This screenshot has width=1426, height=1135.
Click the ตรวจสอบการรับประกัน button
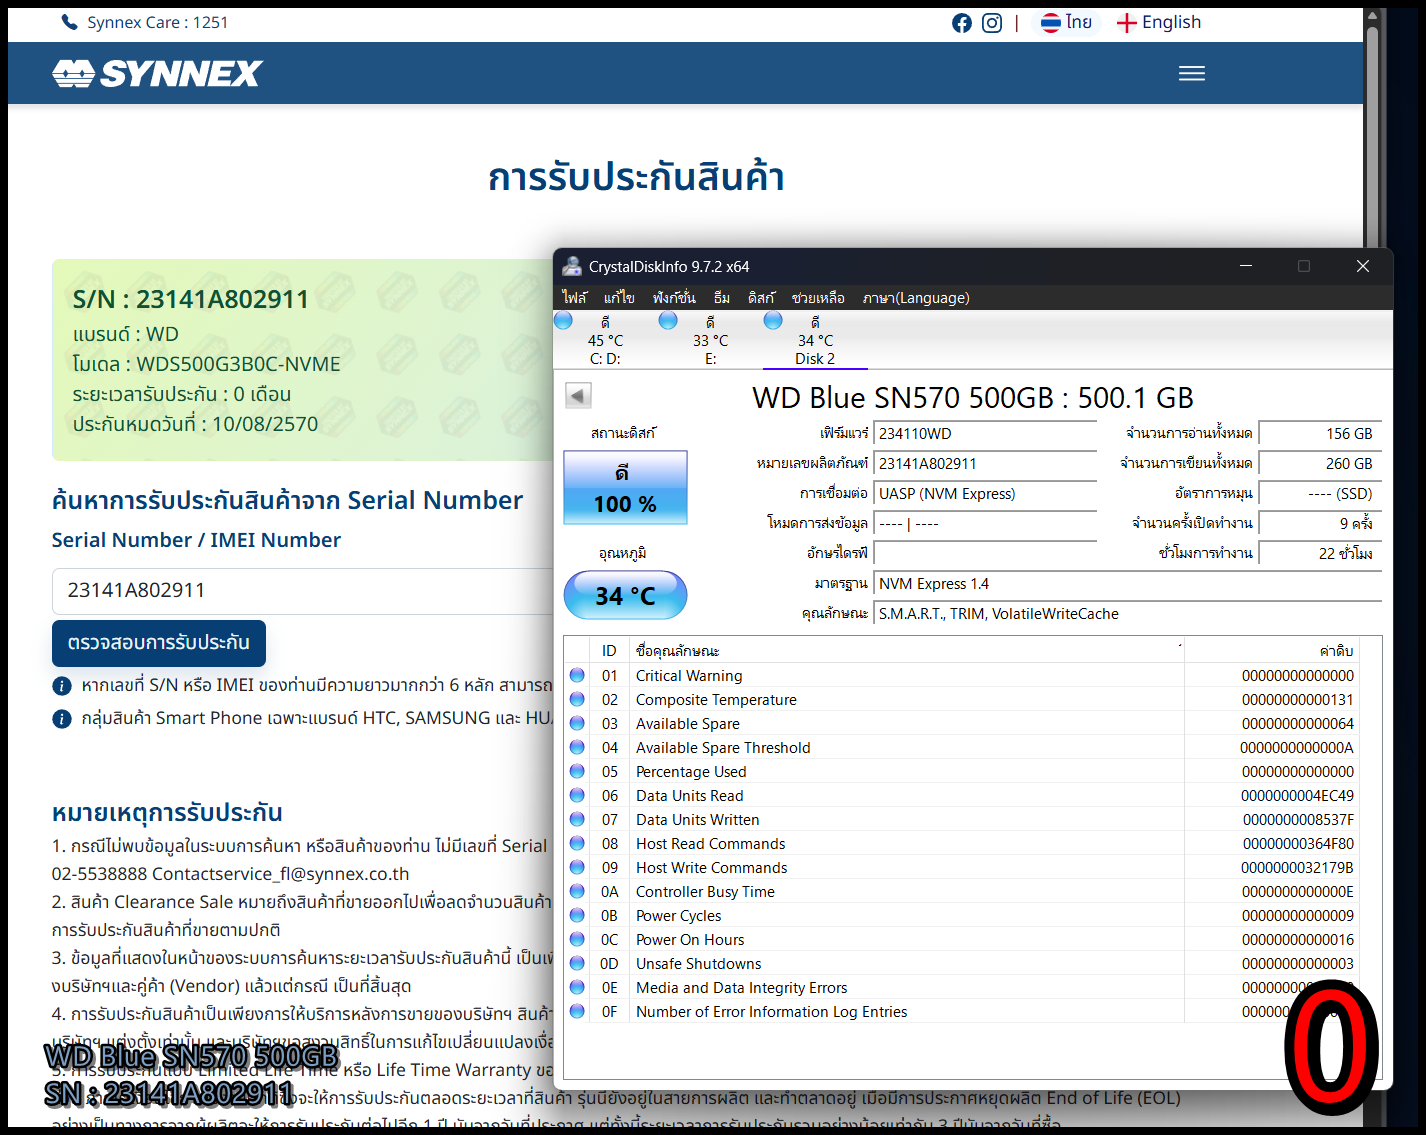(x=159, y=643)
